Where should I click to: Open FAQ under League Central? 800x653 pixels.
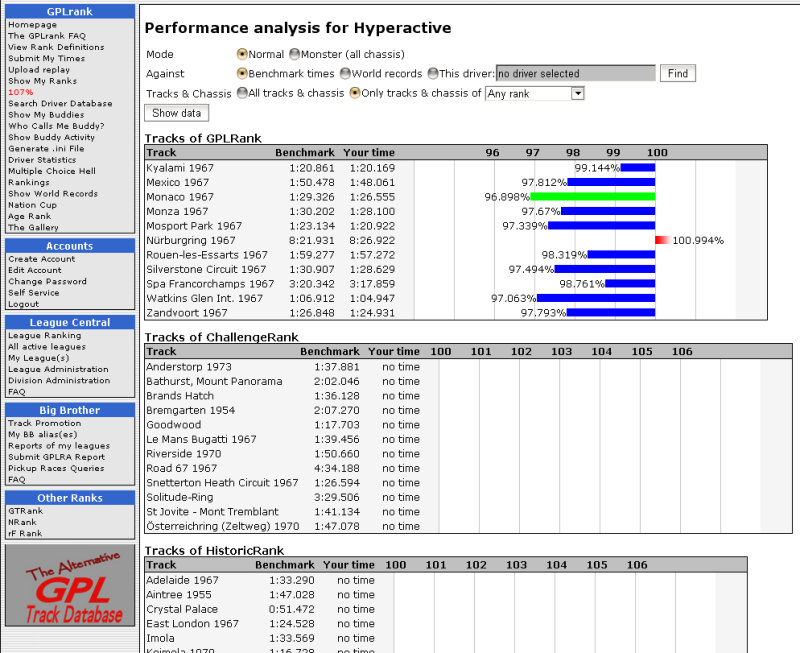pyautogui.click(x=16, y=391)
